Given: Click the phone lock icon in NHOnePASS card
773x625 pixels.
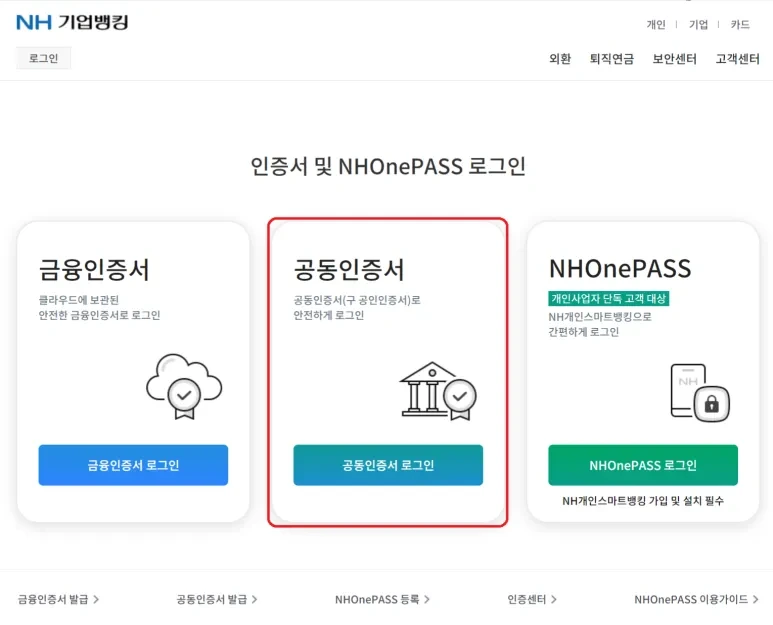Looking at the screenshot, I should [700, 393].
